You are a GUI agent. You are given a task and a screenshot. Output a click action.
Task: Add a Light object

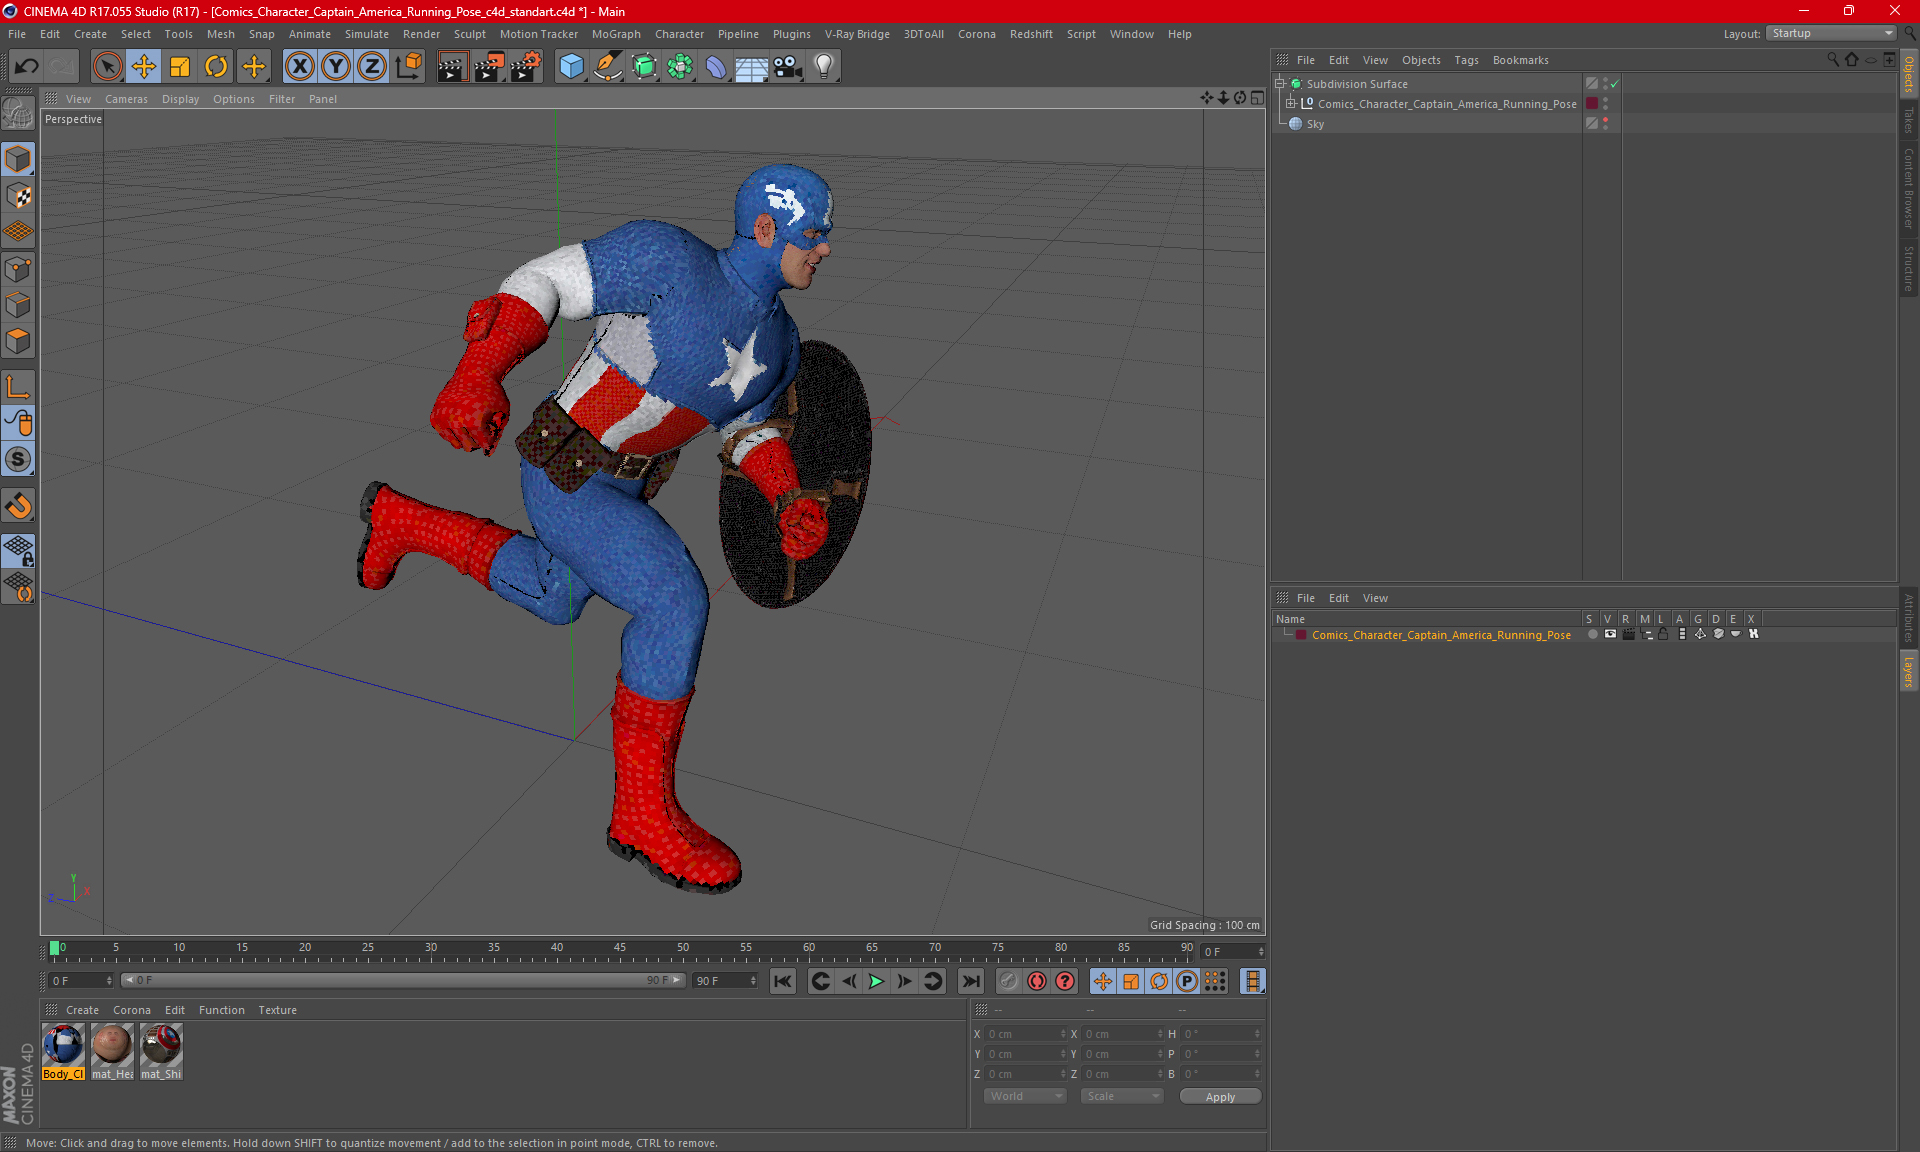click(824, 67)
